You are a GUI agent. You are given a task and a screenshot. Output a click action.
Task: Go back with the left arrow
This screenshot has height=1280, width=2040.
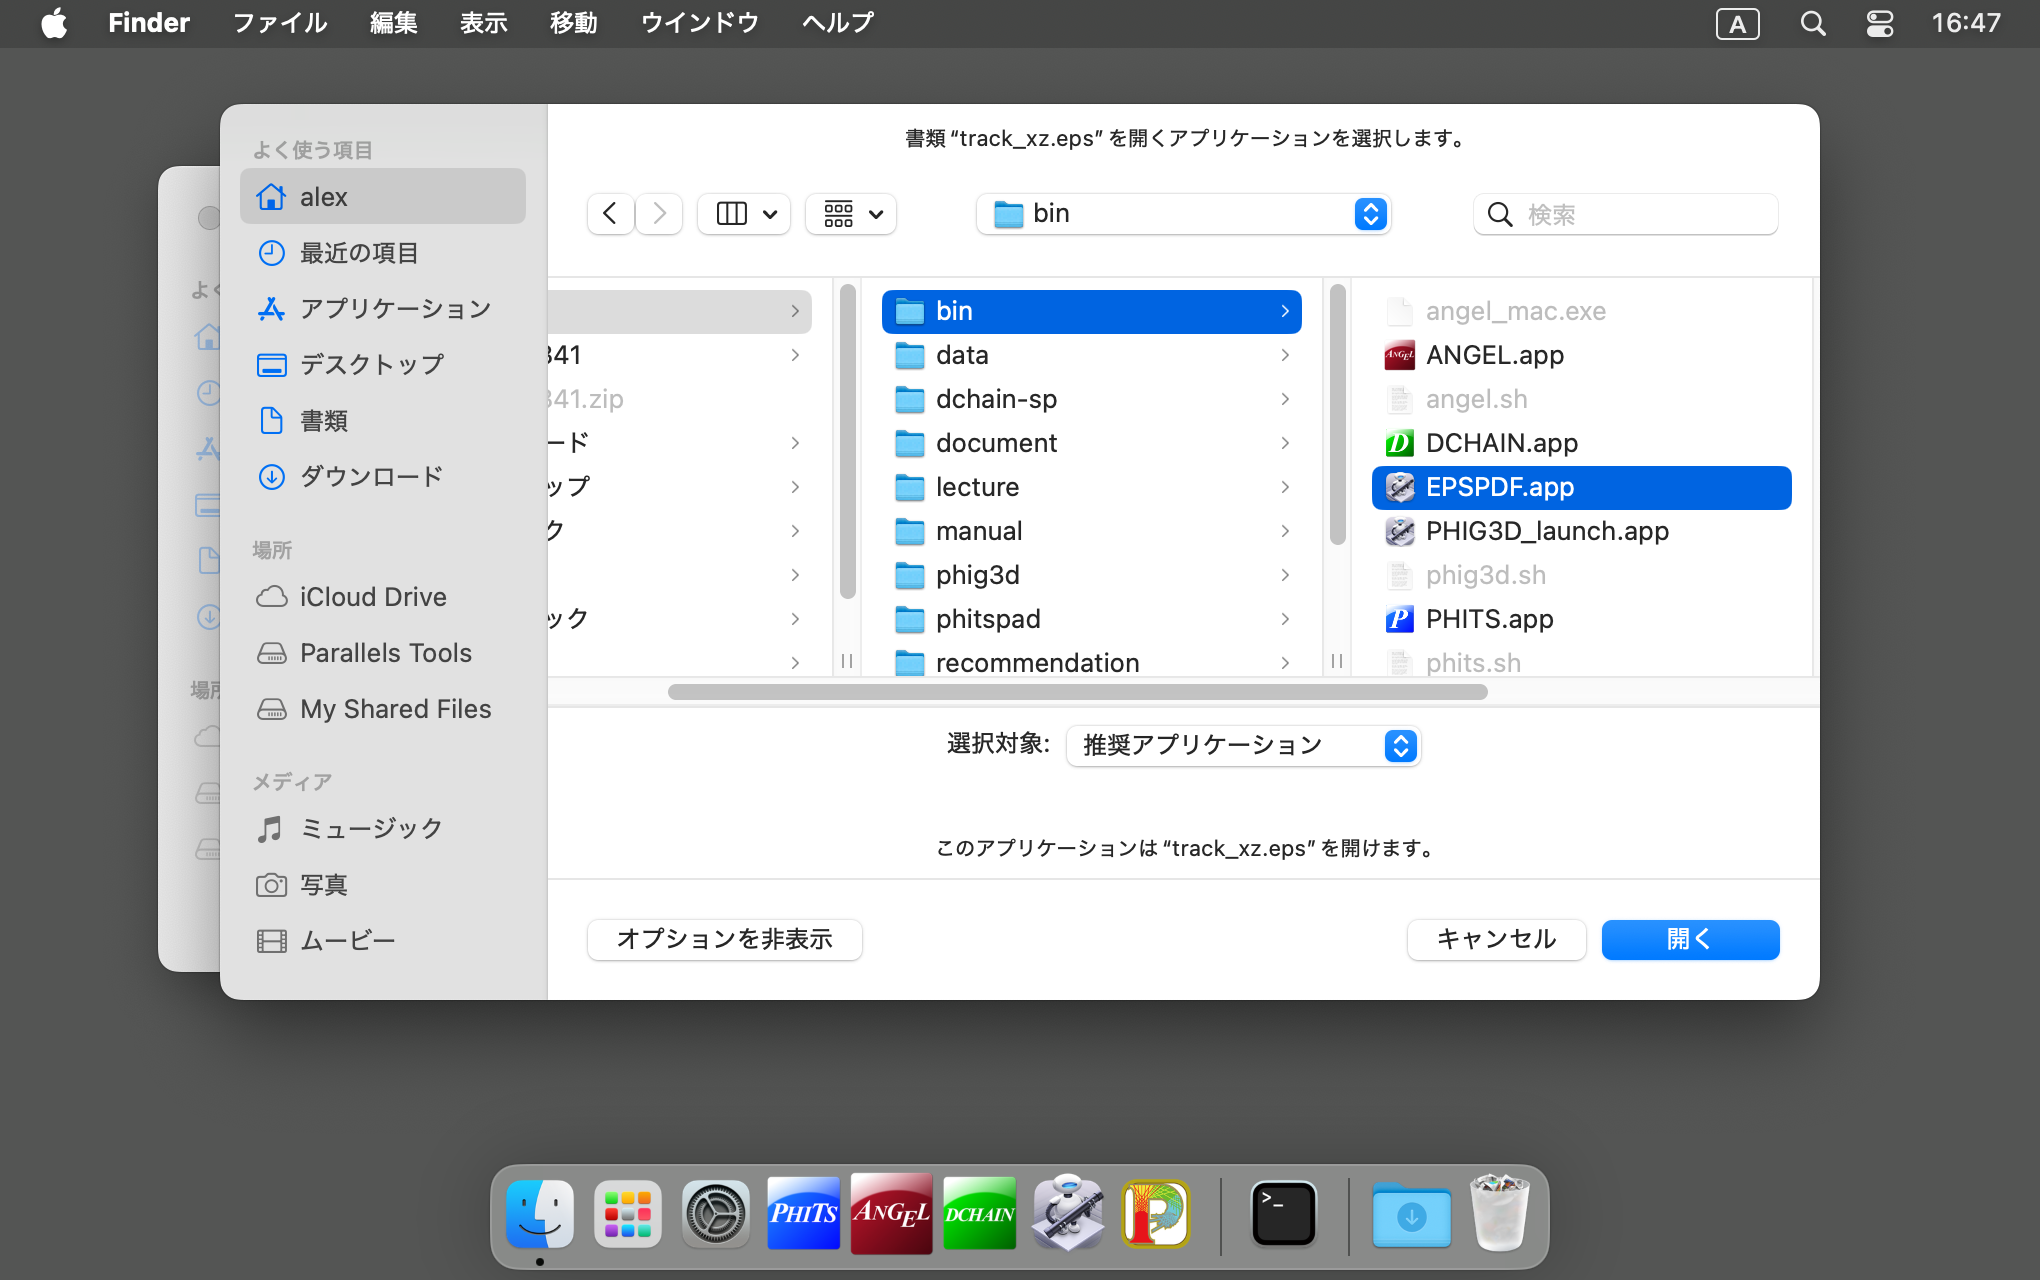click(610, 214)
